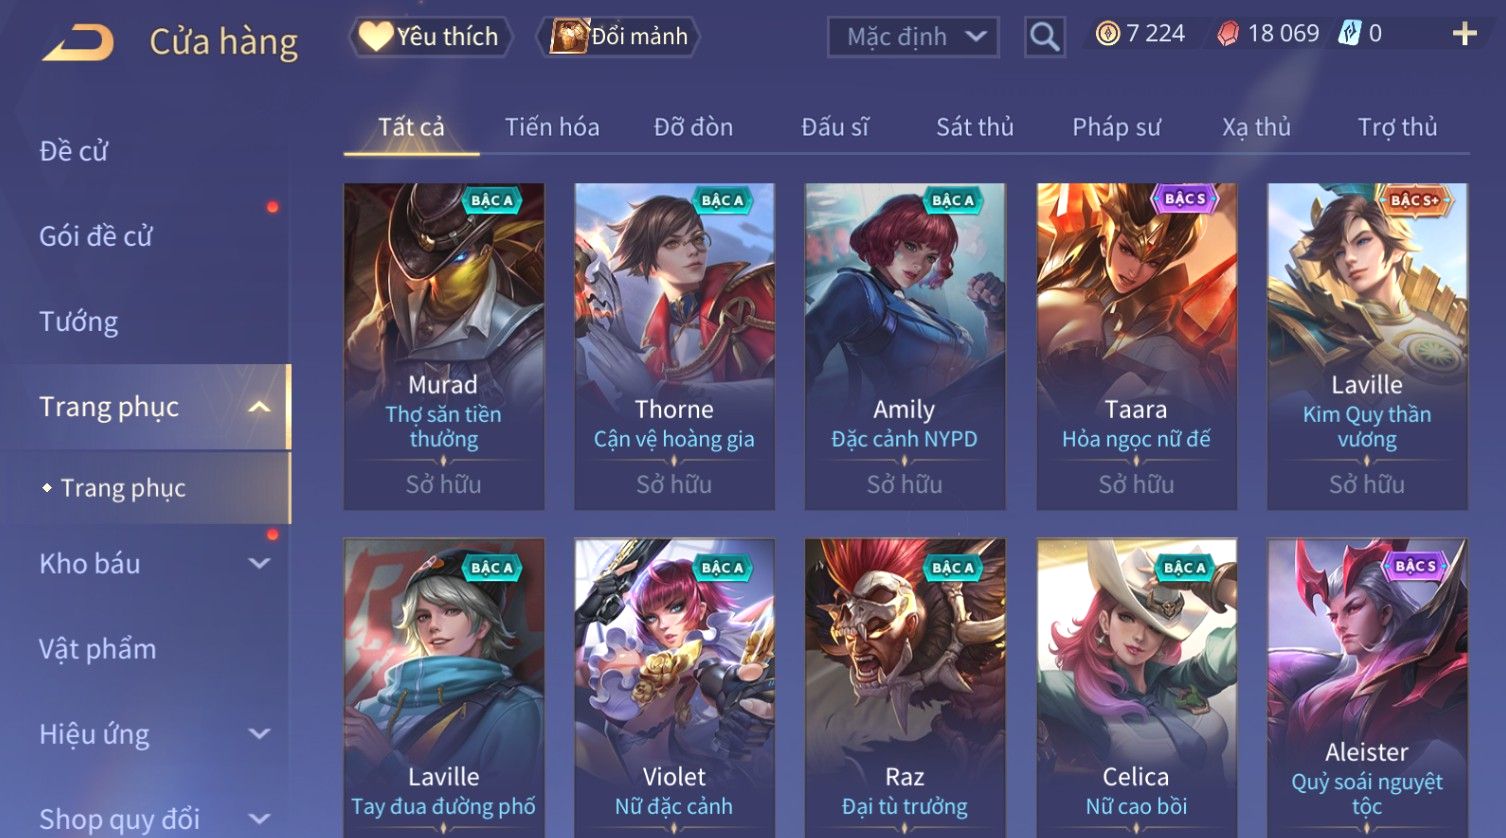1506x838 pixels.
Task: Expand the Hiệu ứng sidebar section
Action: pyautogui.click(x=260, y=734)
